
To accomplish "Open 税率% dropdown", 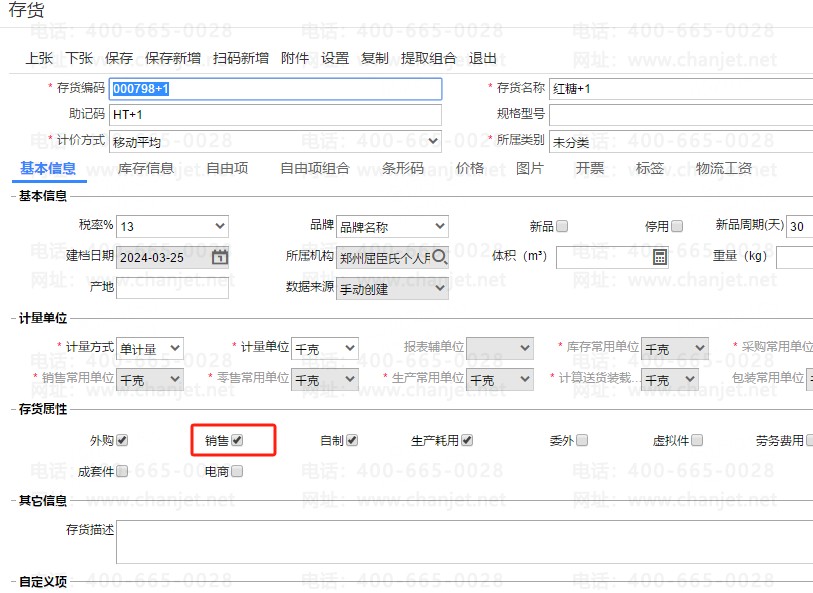I will pyautogui.click(x=172, y=227).
